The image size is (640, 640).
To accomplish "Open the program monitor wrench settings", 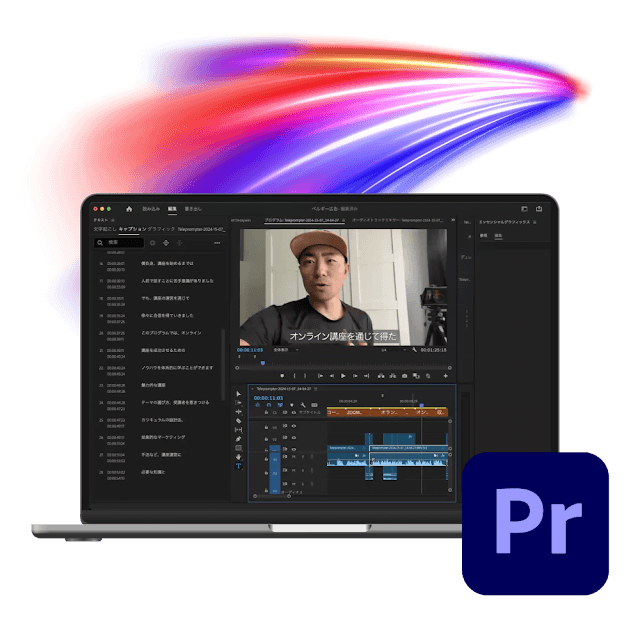I will tap(414, 350).
